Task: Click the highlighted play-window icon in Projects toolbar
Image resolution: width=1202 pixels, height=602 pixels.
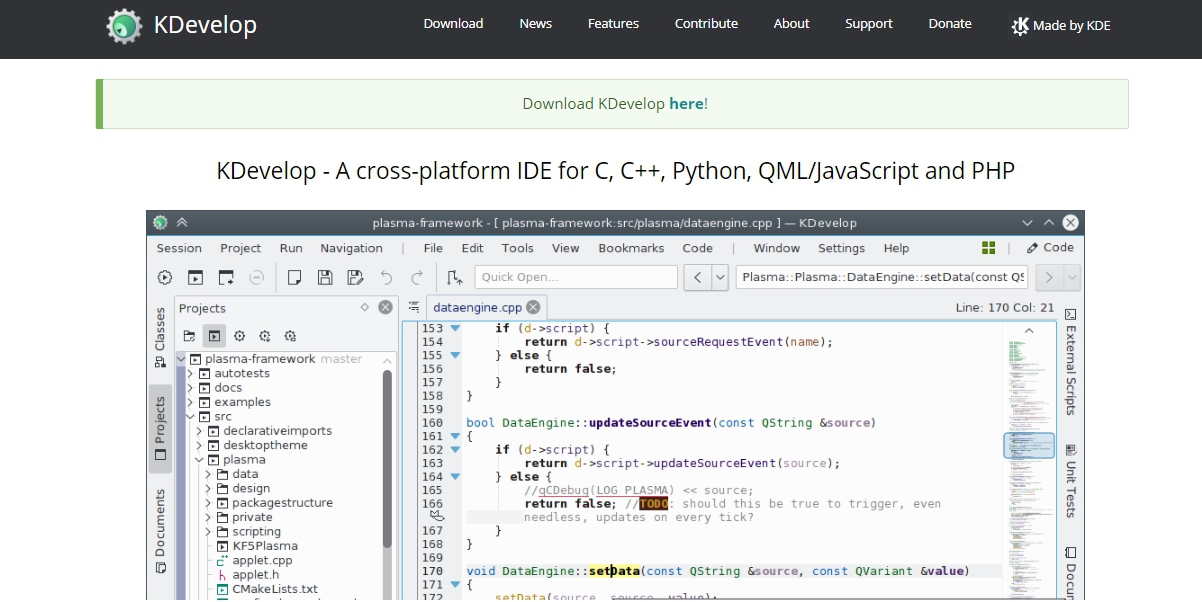Action: (214, 336)
